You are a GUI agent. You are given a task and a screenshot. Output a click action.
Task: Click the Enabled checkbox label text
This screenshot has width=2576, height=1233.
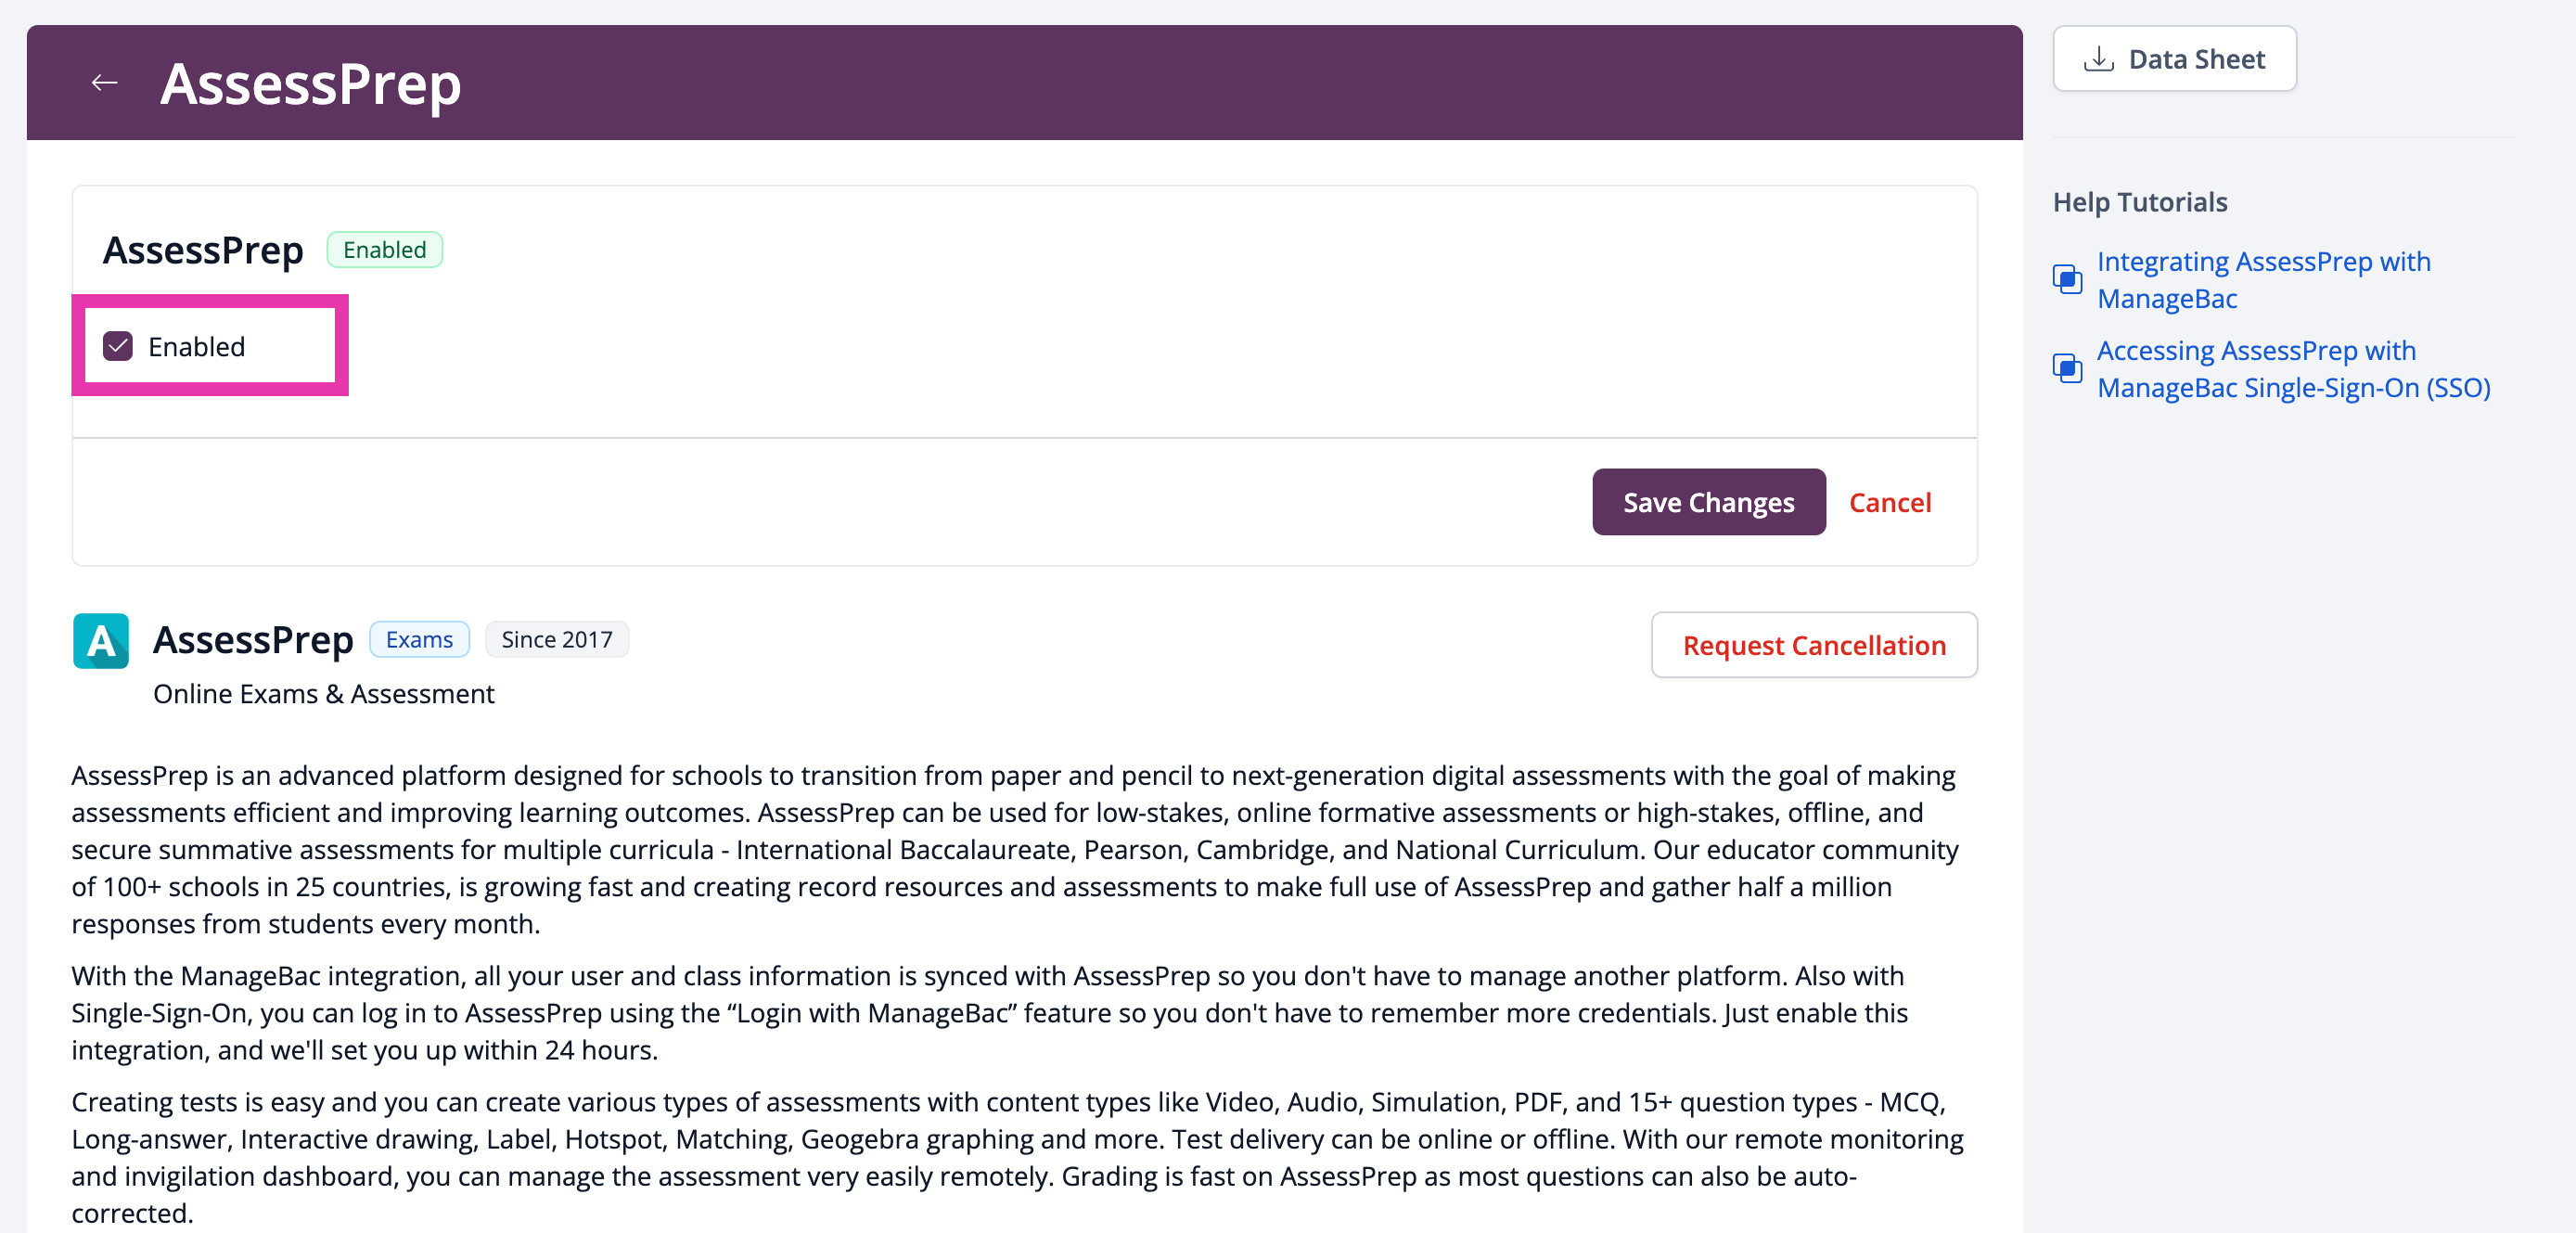196,347
